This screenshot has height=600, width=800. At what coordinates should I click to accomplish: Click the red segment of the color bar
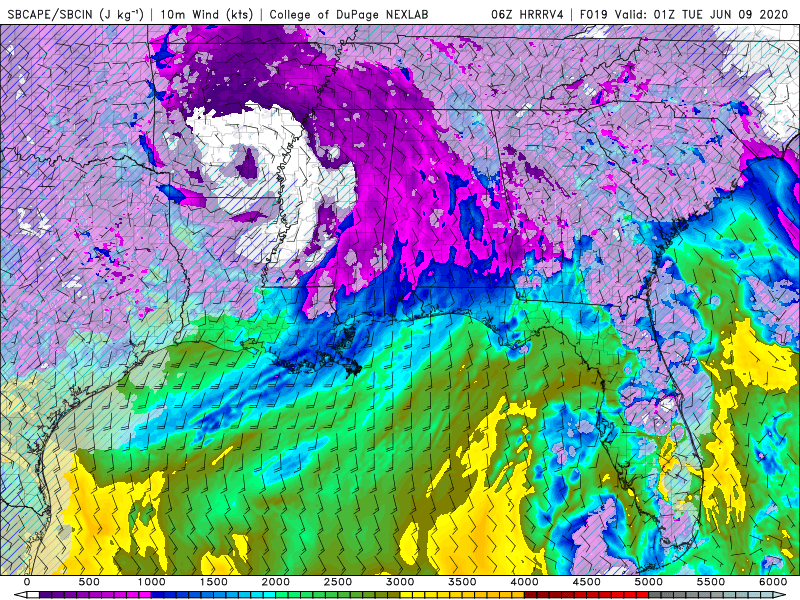click(587, 595)
